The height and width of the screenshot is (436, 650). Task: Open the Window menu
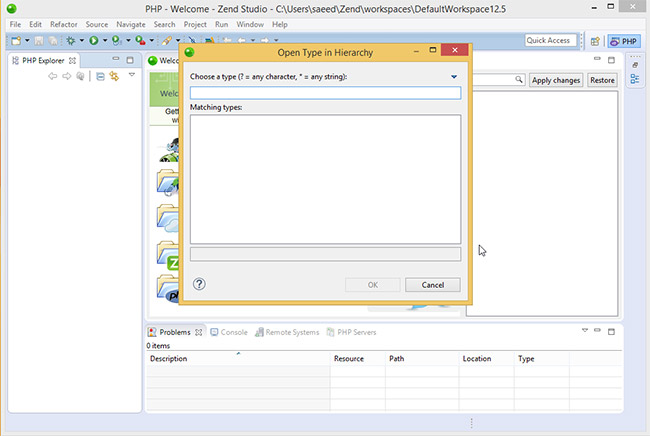pyautogui.click(x=250, y=24)
